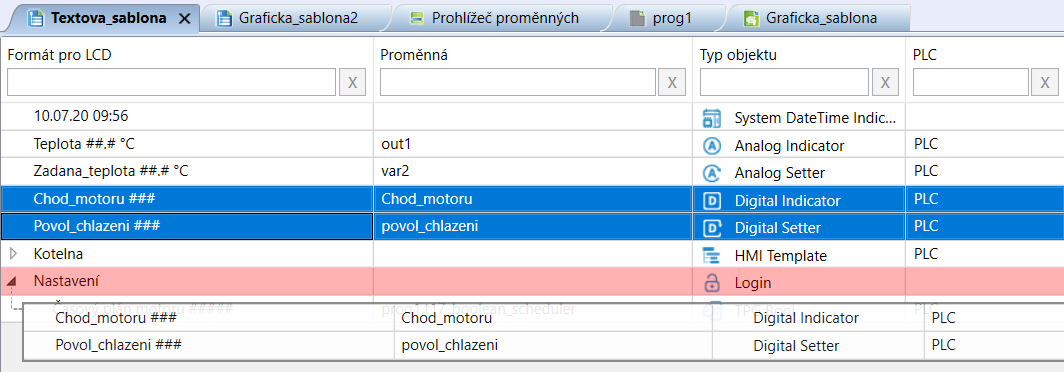Clear the Typ objektu filter
The width and height of the screenshot is (1064, 372).
point(885,82)
